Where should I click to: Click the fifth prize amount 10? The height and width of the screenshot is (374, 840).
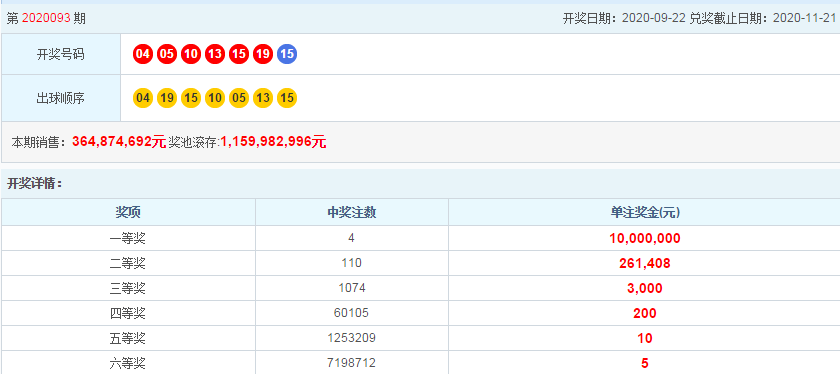pos(645,338)
